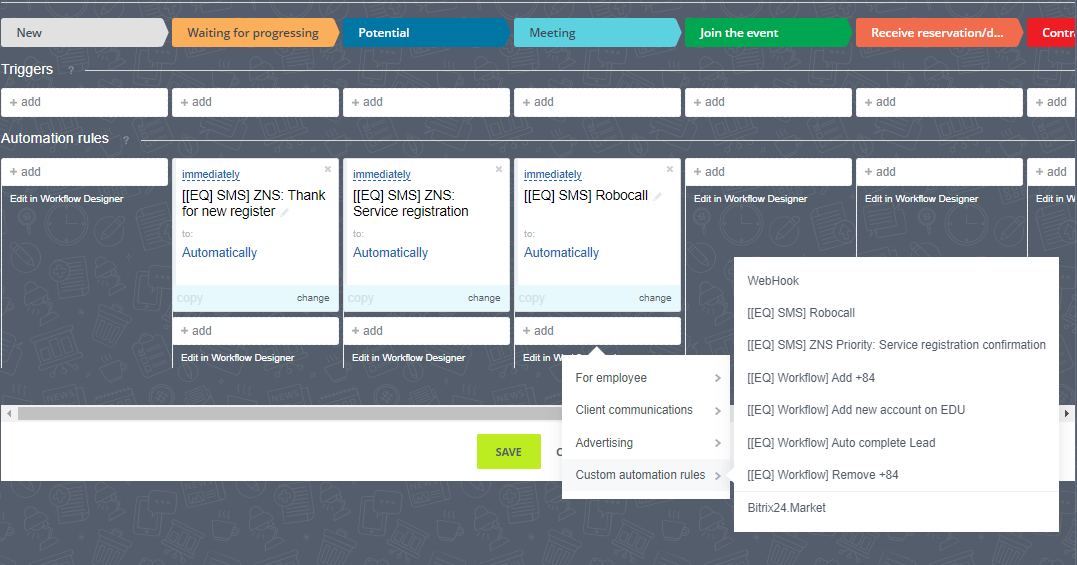The height and width of the screenshot is (565, 1077).
Task: Remove the 'Thank for new register' rule via X
Action: click(328, 170)
